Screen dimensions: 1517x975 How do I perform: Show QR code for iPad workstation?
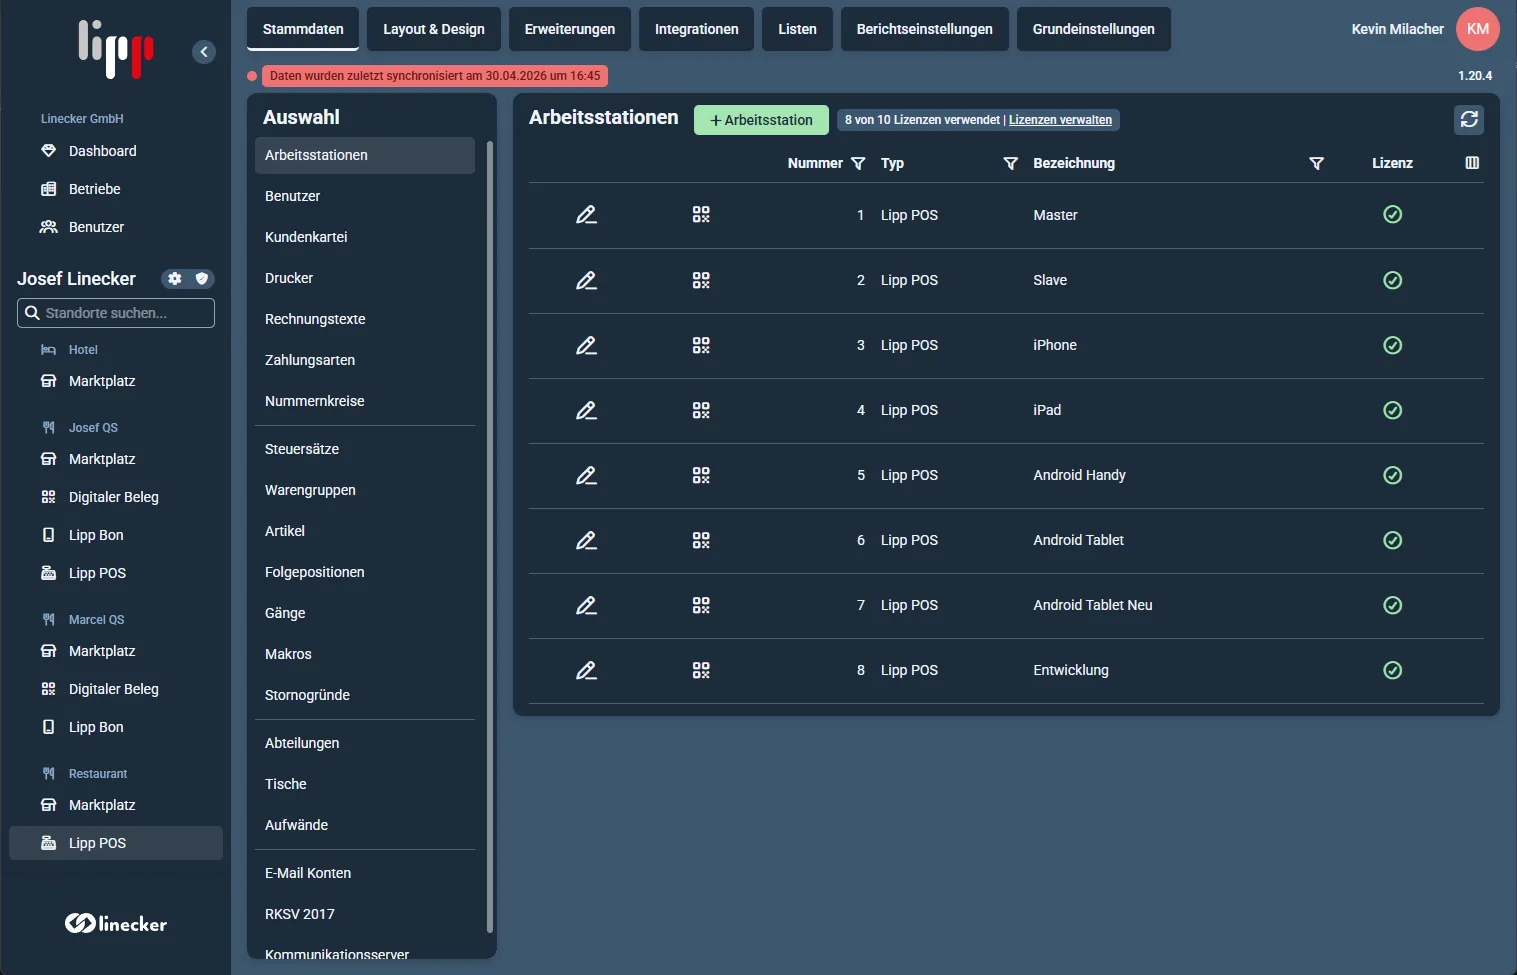(701, 410)
